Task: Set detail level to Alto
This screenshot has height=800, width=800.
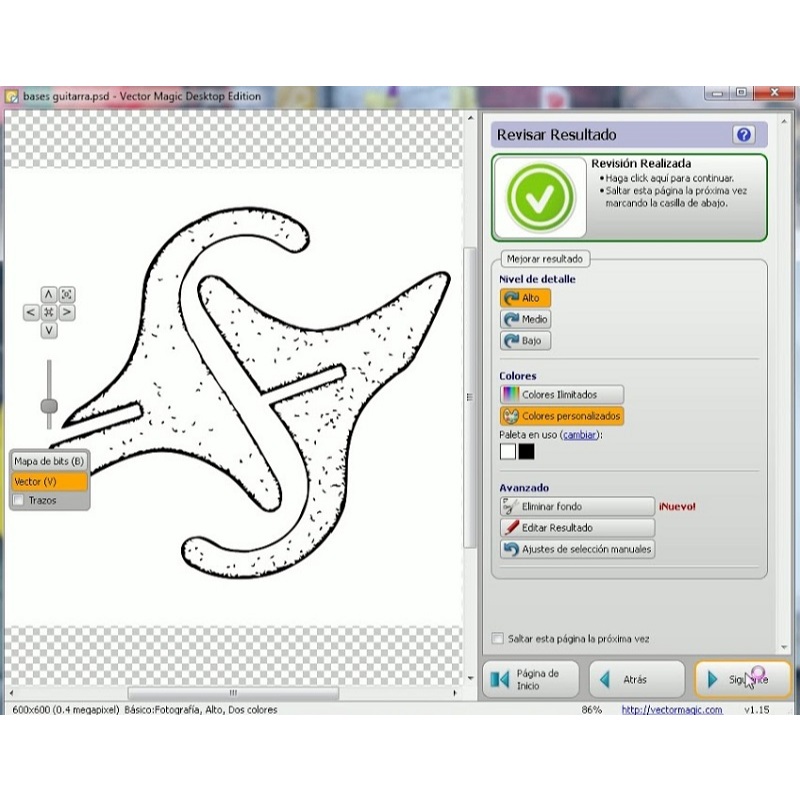Action: pyautogui.click(x=525, y=298)
